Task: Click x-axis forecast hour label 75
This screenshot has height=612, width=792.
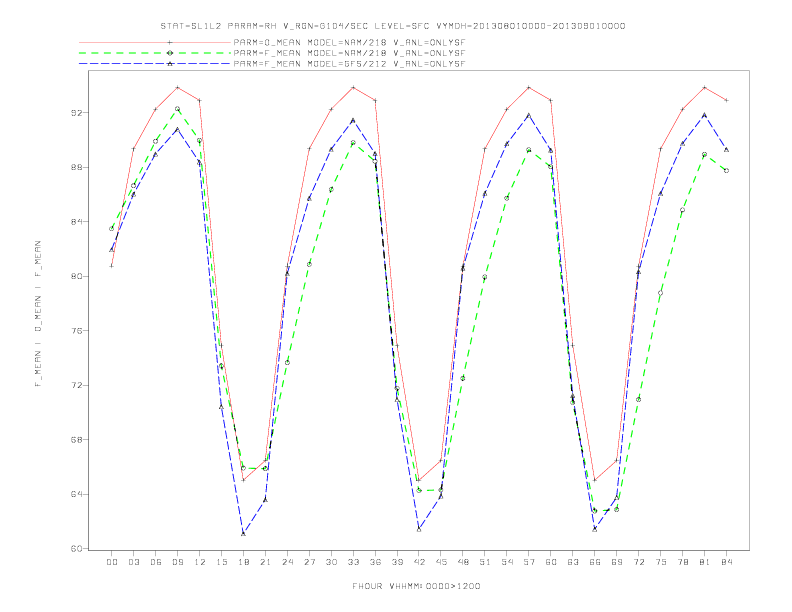Action: coord(661,562)
